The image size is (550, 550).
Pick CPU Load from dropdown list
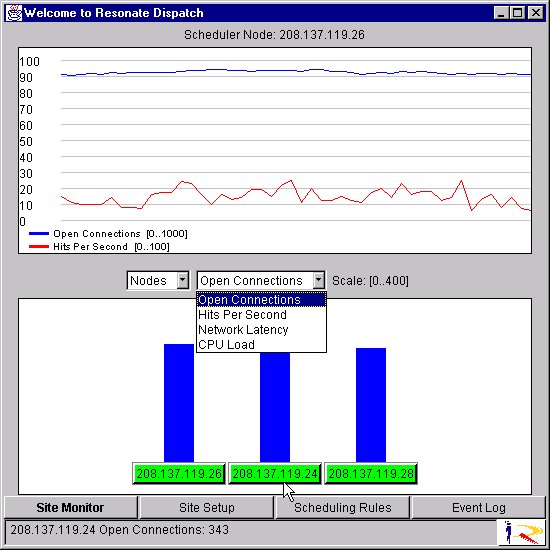pos(261,344)
